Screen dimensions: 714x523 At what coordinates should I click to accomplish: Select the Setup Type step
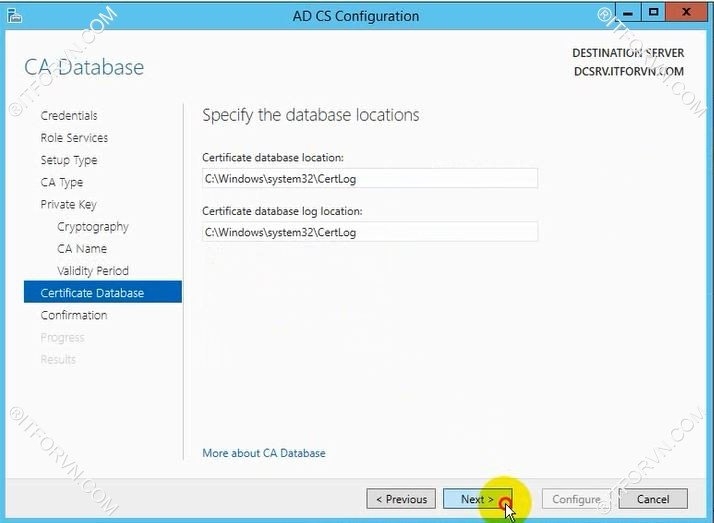pyautogui.click(x=69, y=160)
